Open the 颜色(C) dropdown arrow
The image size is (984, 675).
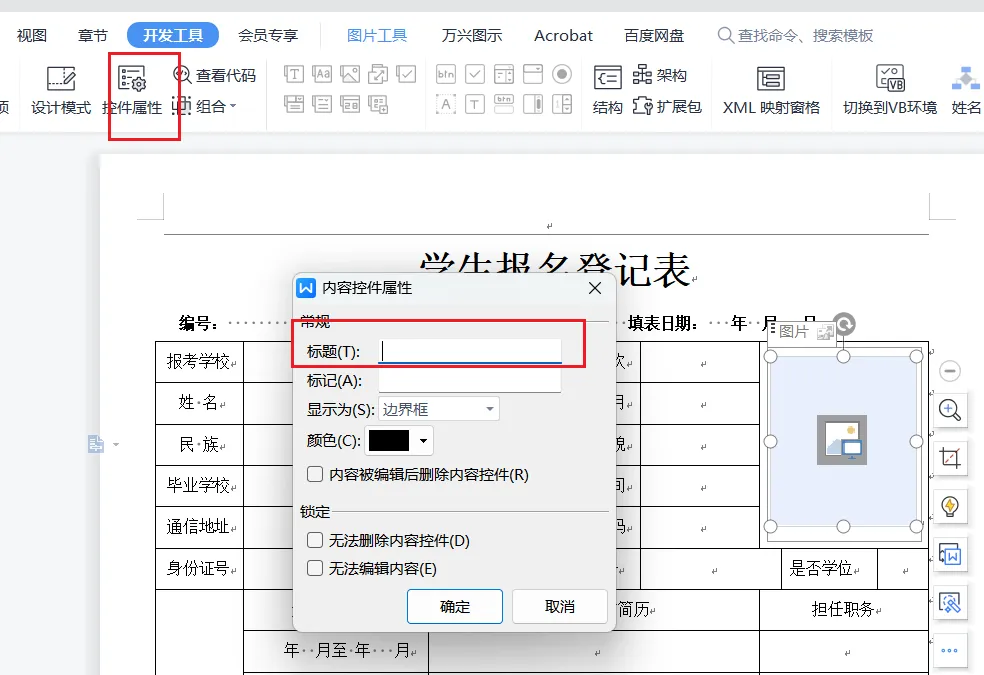tap(424, 440)
